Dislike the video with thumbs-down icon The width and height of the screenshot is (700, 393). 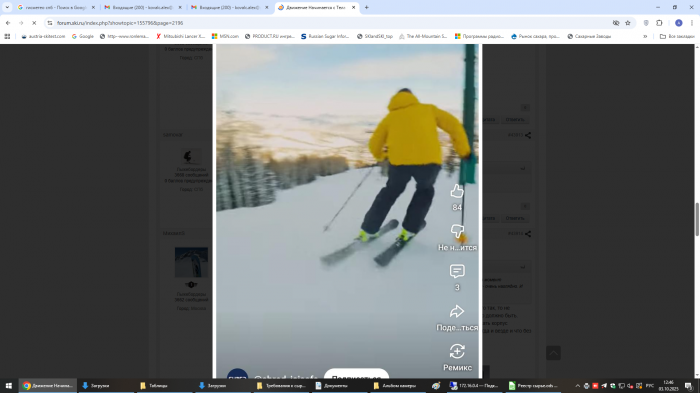point(457,231)
